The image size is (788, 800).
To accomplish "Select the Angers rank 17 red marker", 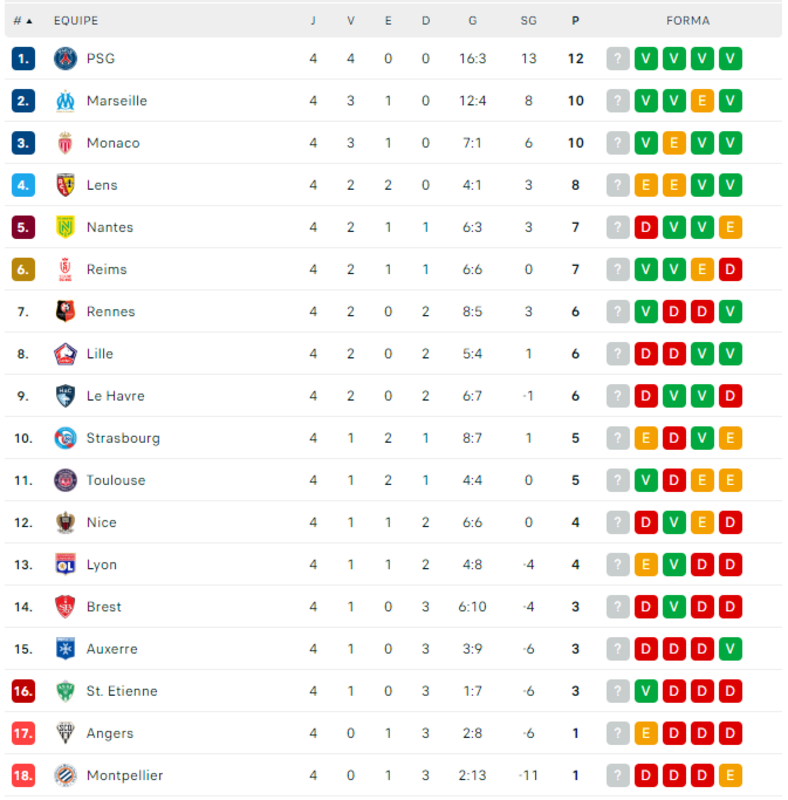I will pos(23,734).
